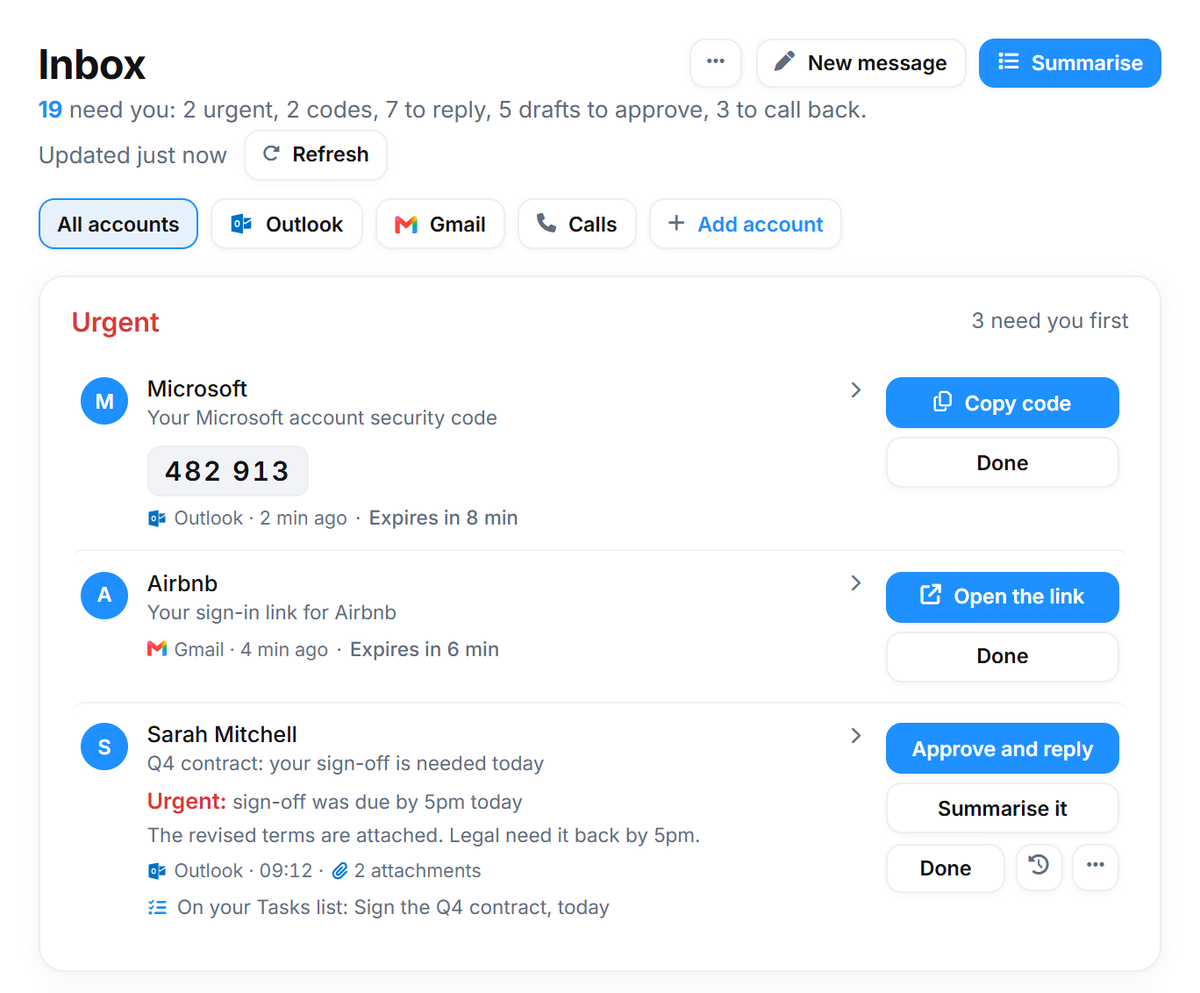Screen dimensions: 1200x993
Task: Click the security code 482 913
Action: 228,471
